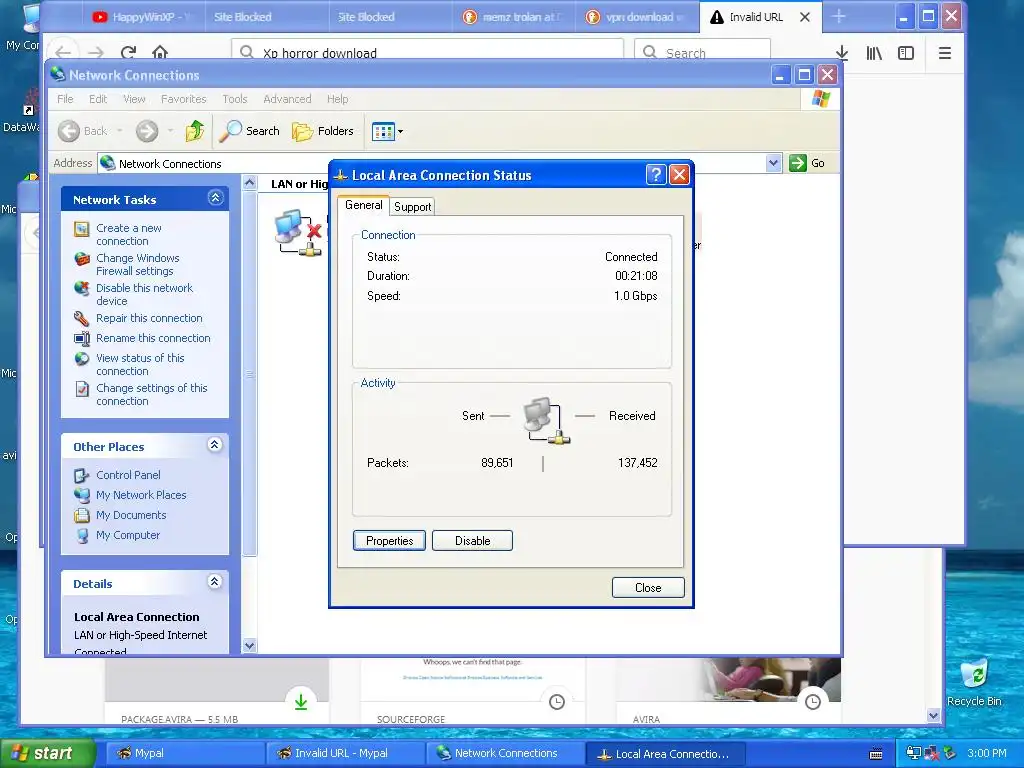Open the Favorites menu

(184, 99)
